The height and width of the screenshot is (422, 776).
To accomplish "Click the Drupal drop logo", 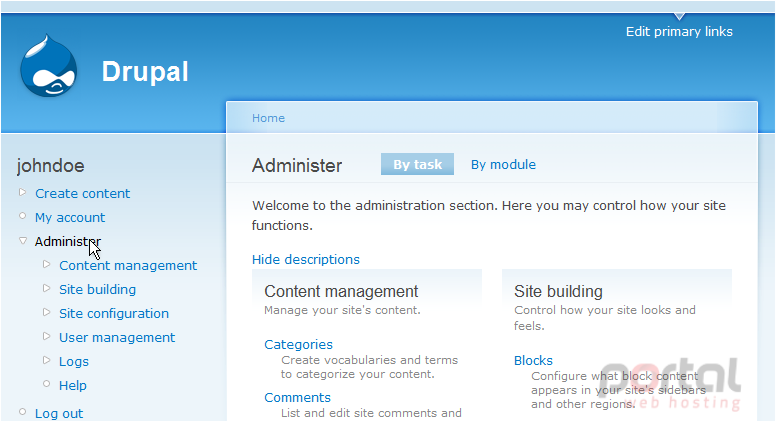I will click(x=48, y=66).
